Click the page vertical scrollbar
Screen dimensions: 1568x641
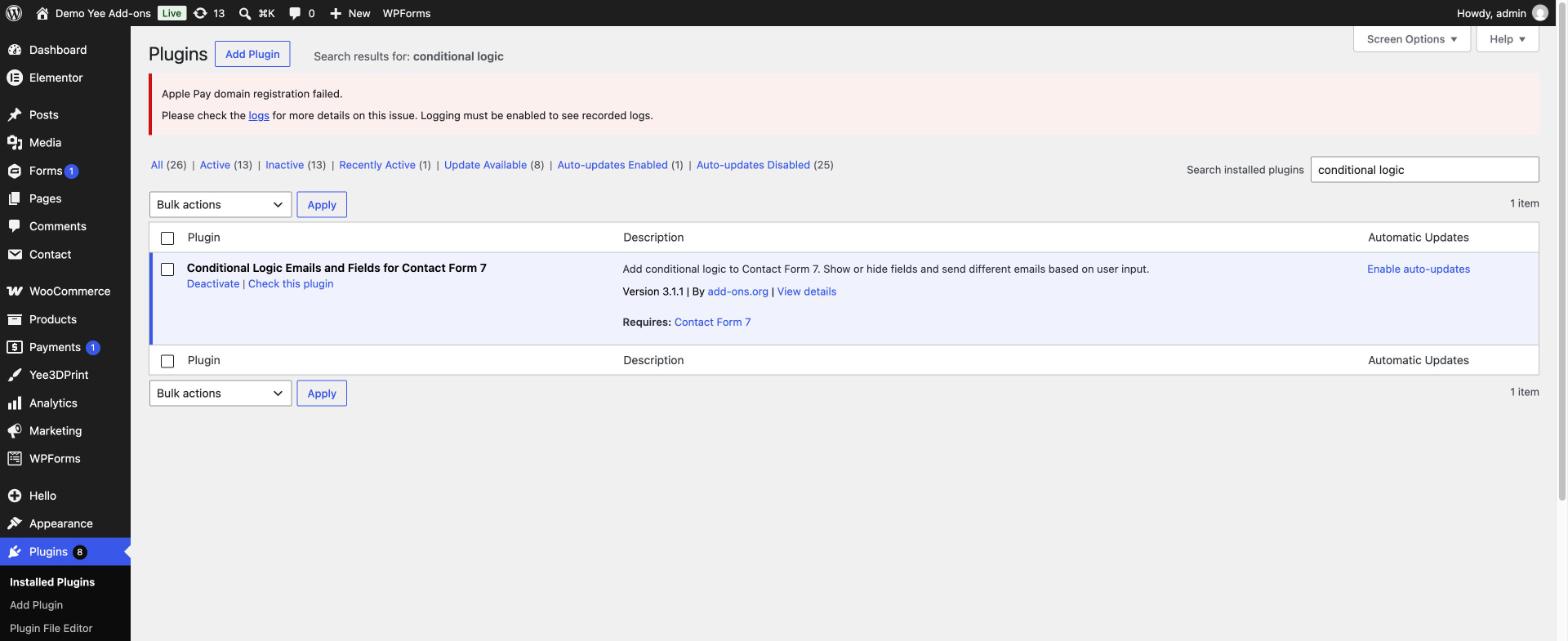tap(1563, 250)
